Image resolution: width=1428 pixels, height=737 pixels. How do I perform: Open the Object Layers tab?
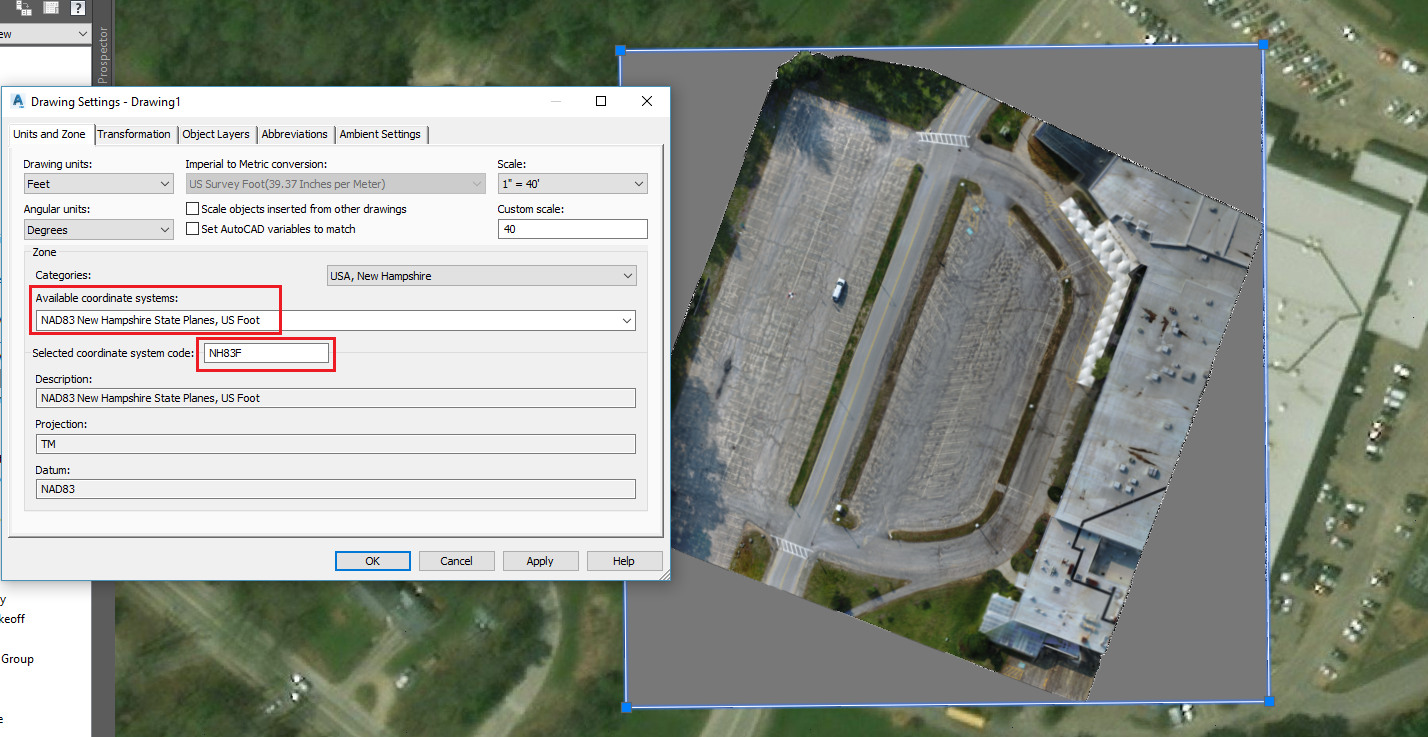216,134
